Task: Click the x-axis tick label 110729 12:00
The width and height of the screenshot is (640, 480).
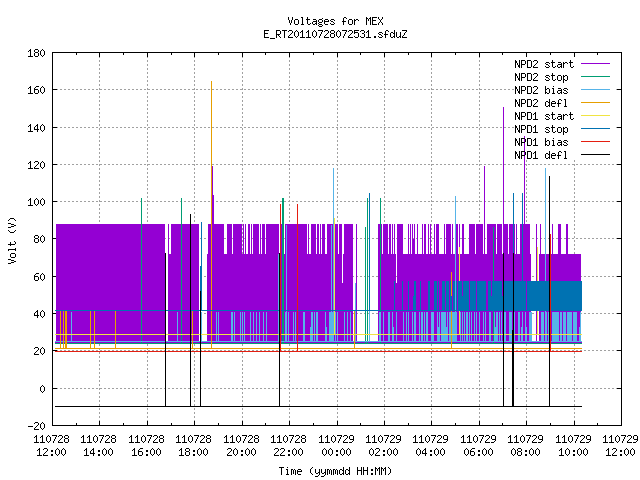Action: (x=620, y=446)
